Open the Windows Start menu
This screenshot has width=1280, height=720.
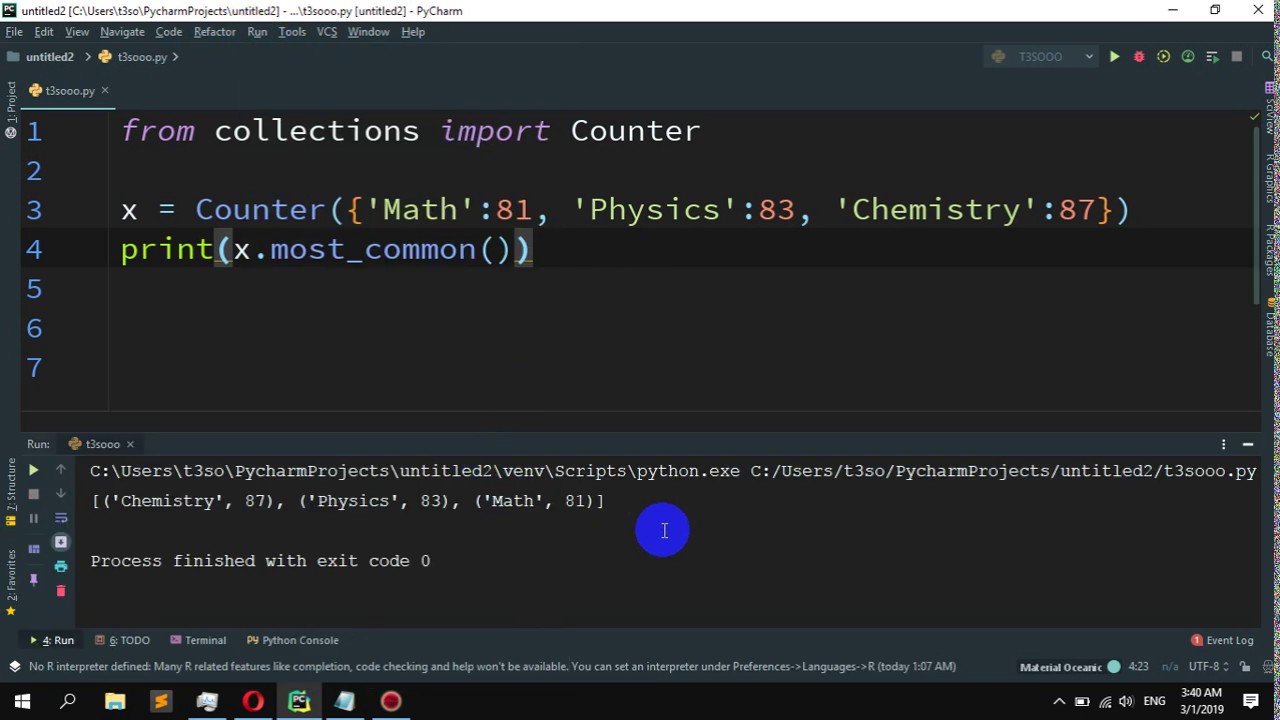(x=22, y=702)
